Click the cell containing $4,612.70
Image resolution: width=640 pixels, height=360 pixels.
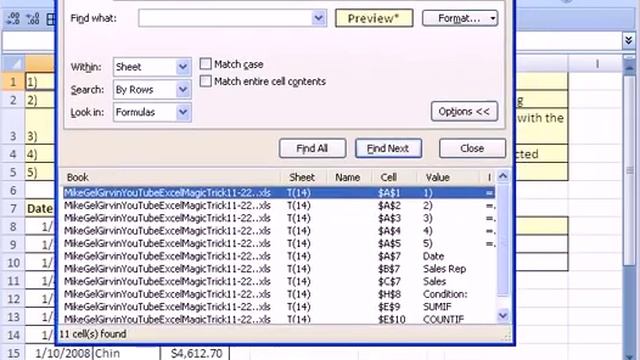click(195, 353)
